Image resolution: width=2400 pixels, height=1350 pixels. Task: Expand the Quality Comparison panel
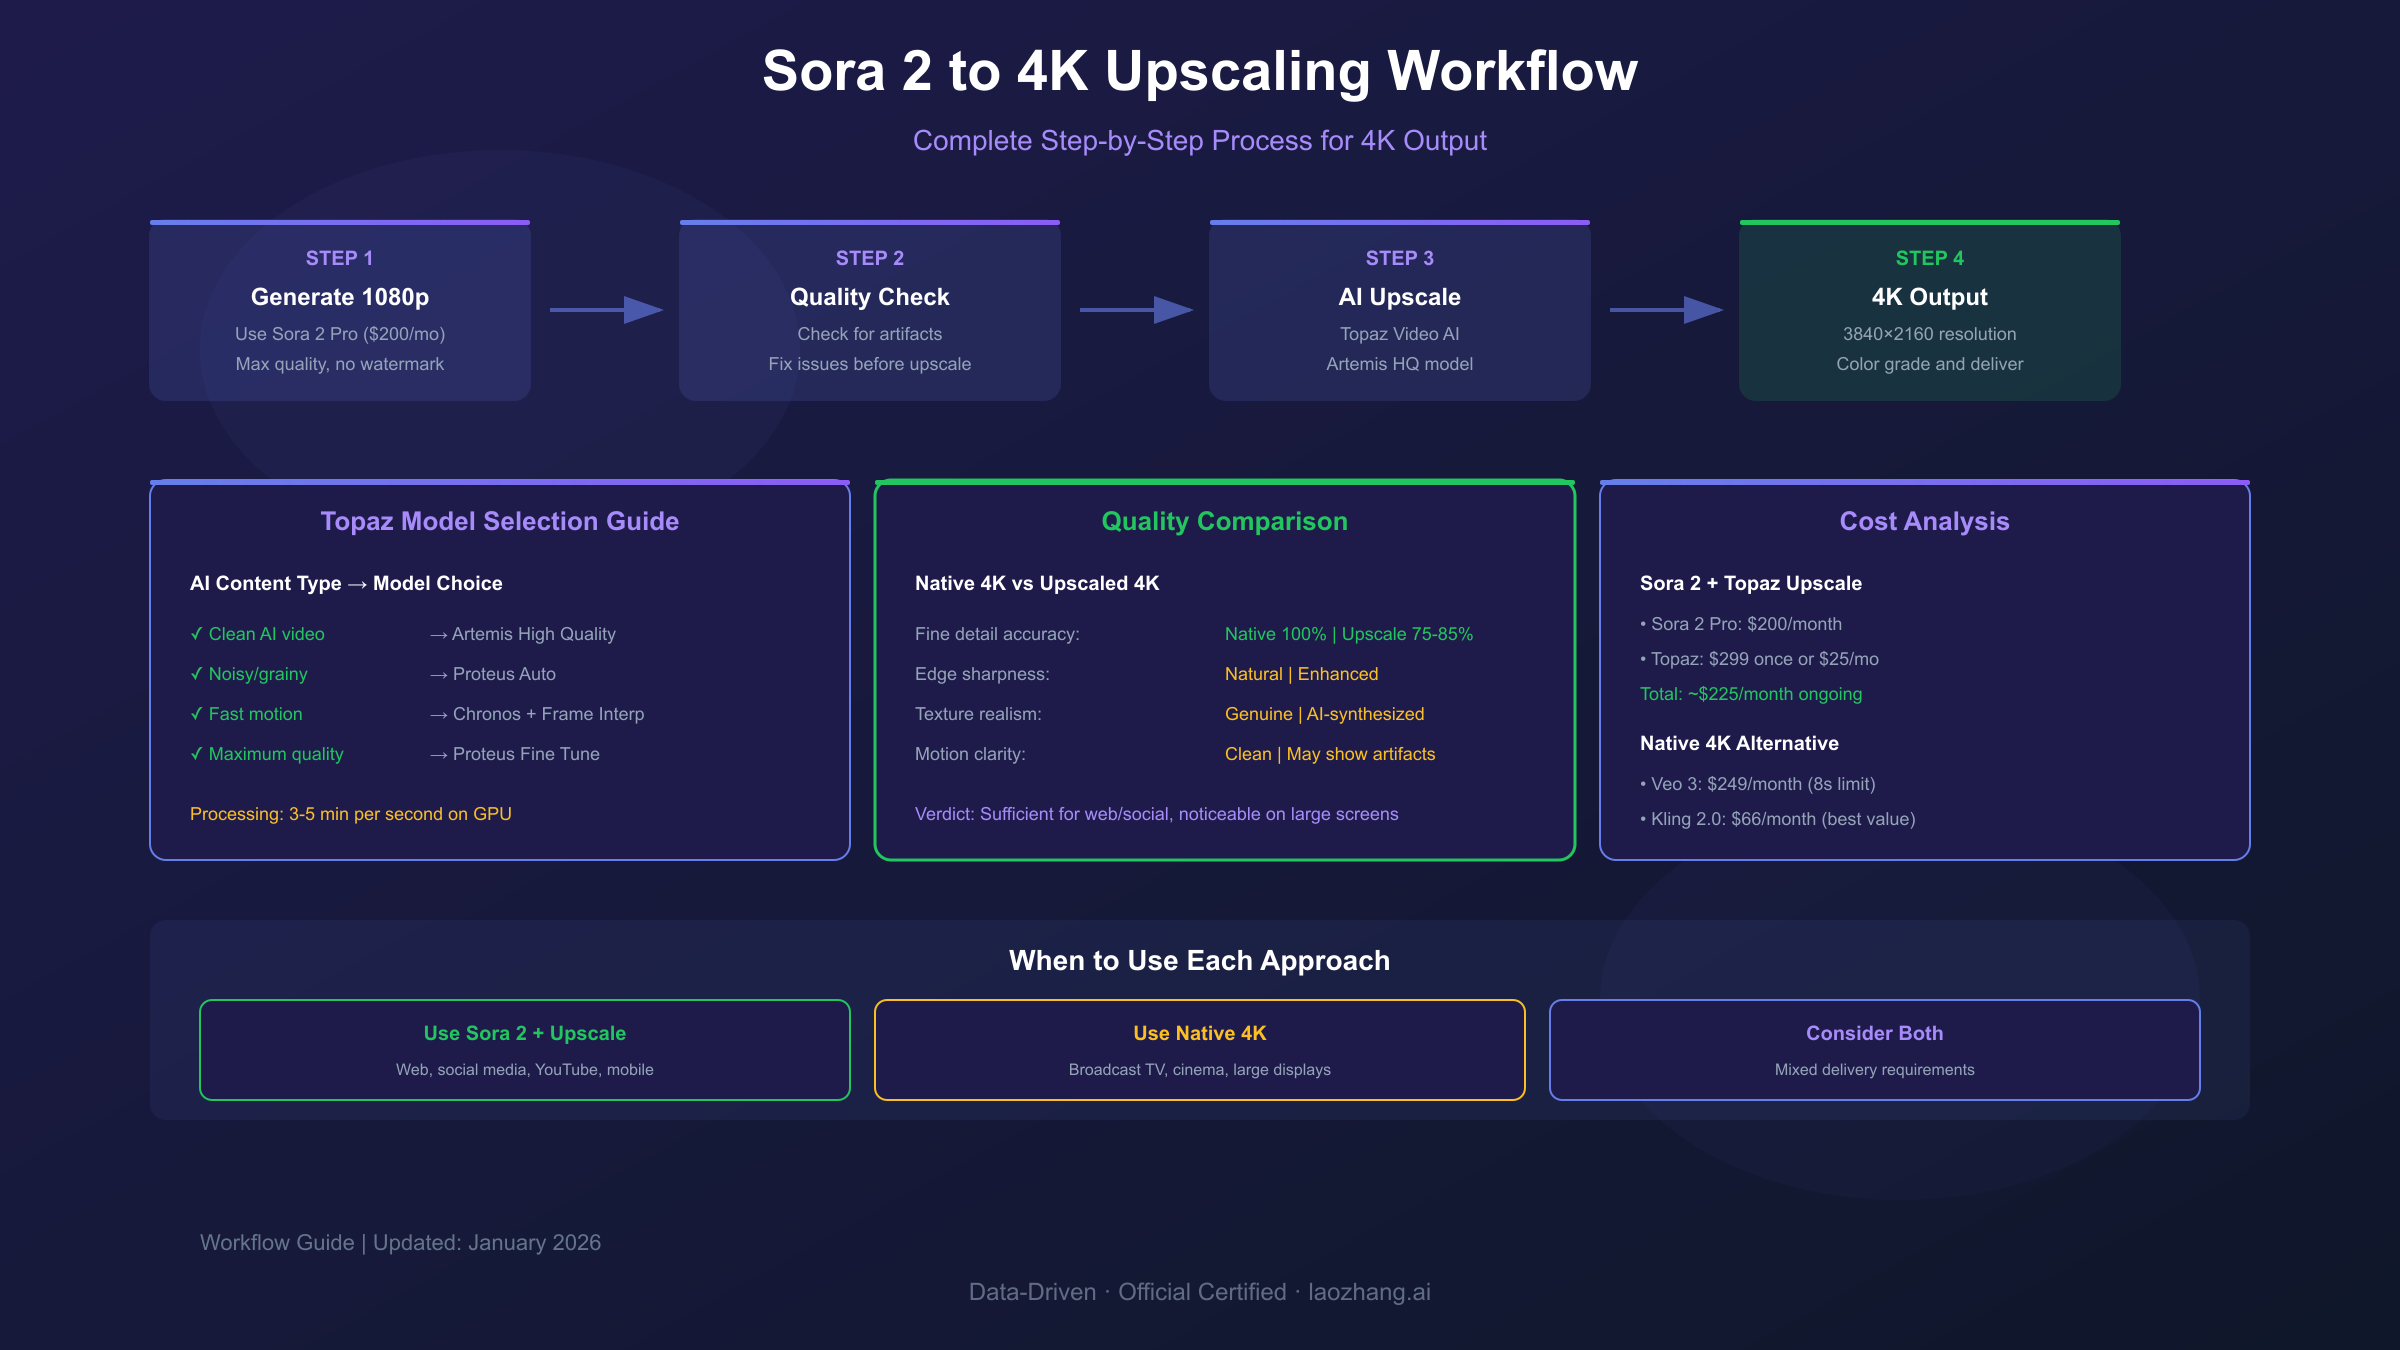coord(1224,521)
